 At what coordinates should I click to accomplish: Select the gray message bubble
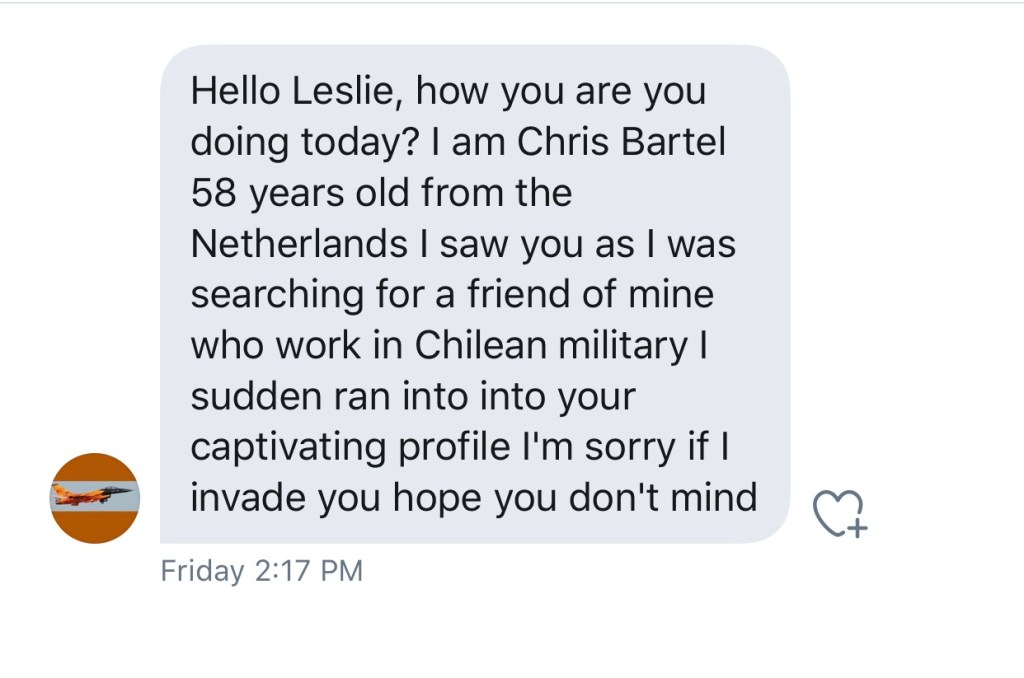474,295
